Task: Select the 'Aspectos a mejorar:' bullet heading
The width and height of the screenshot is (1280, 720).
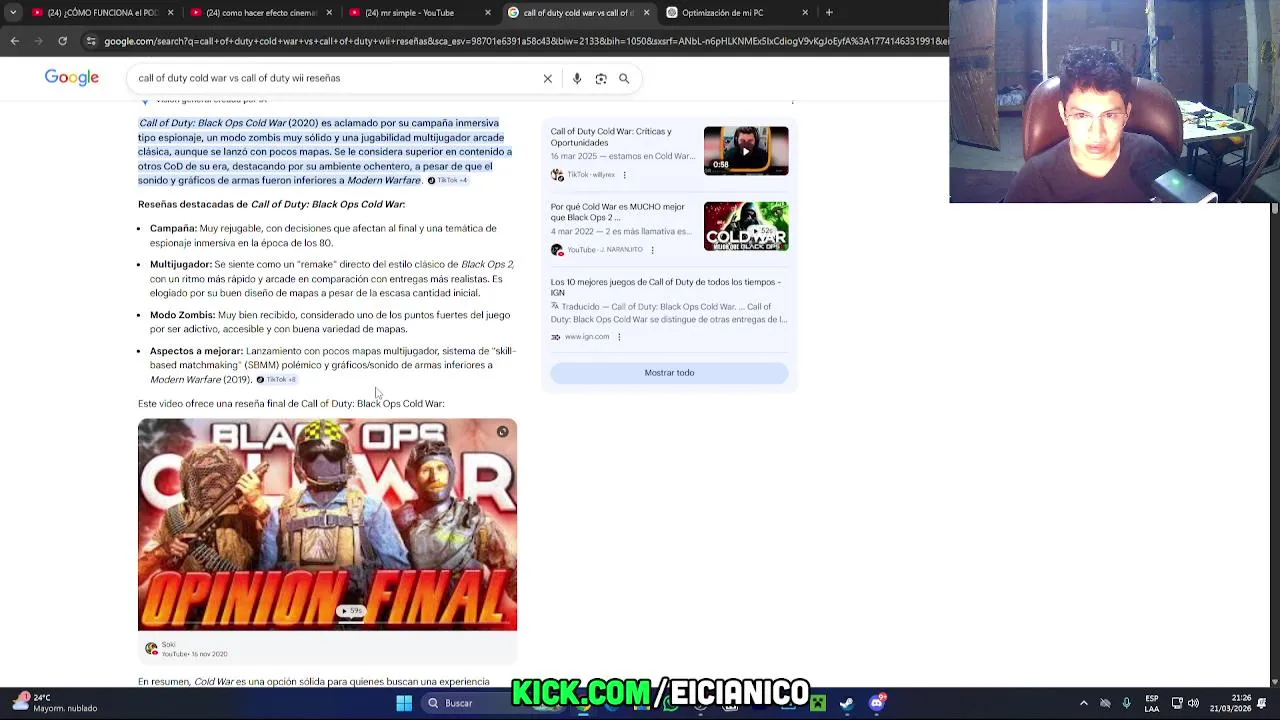Action: 196,351
